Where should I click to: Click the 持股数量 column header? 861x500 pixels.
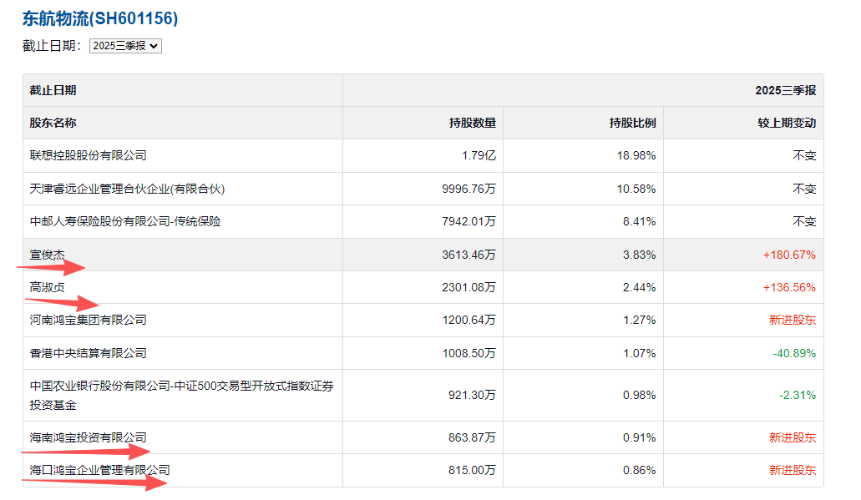point(472,123)
